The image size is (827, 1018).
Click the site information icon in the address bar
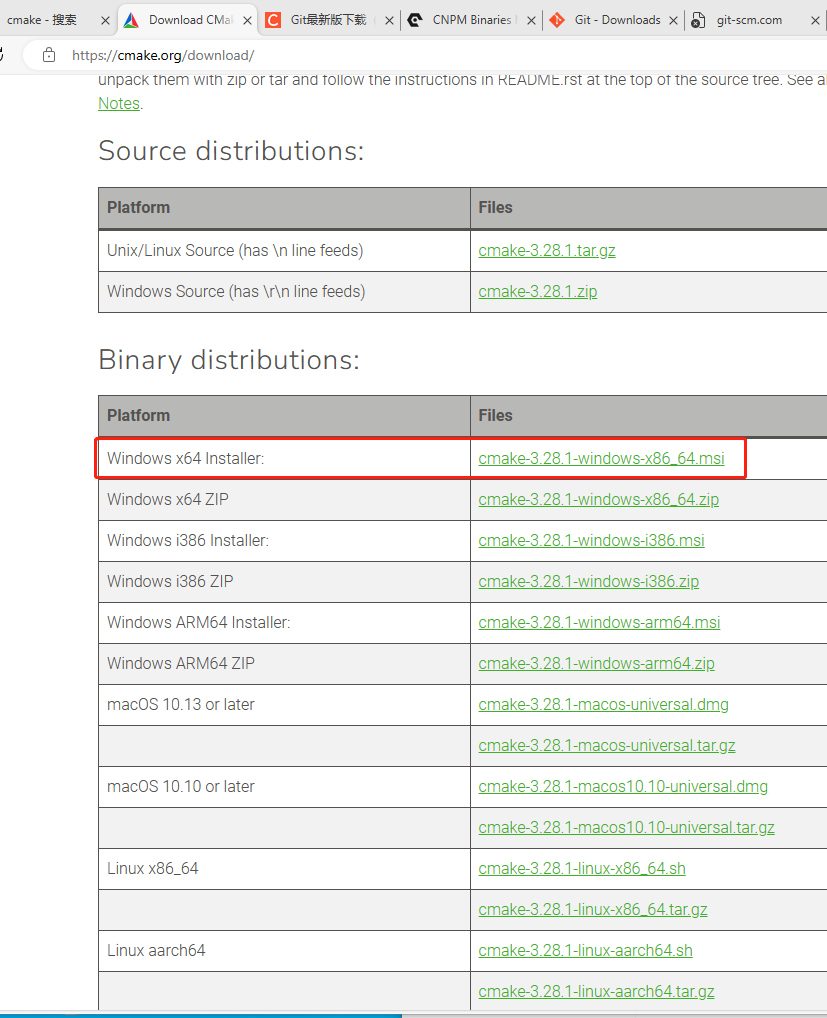(x=48, y=57)
